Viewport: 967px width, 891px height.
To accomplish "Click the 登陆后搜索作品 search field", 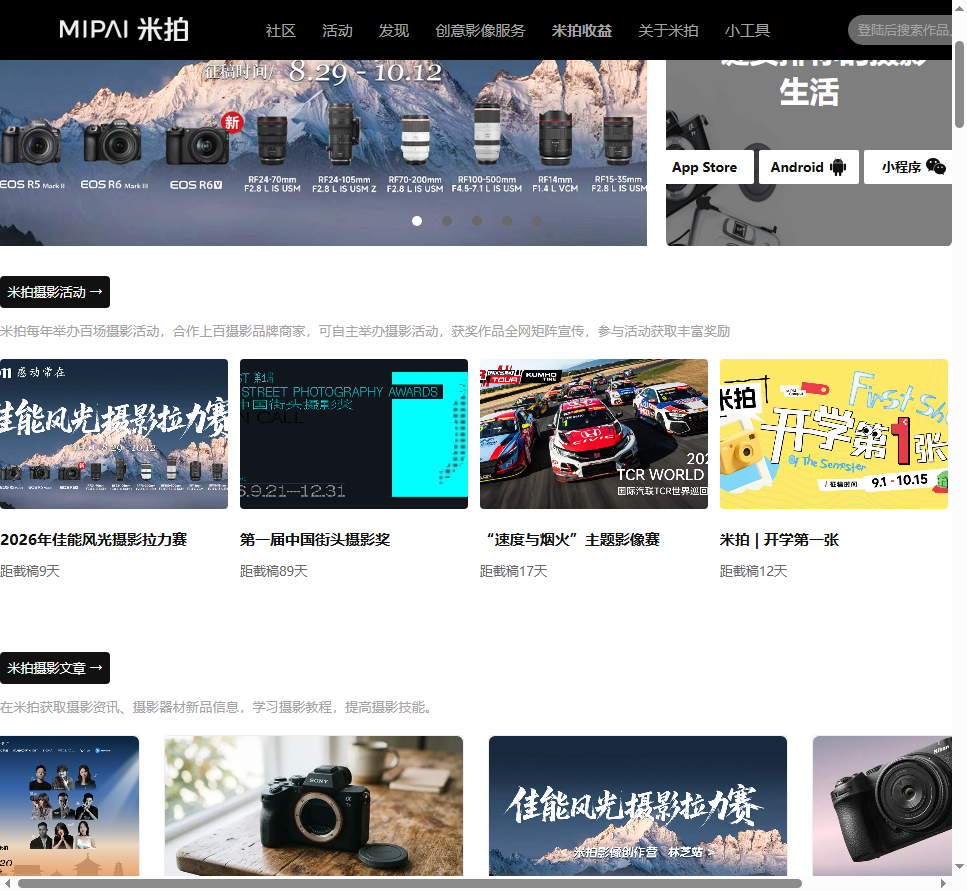I will [900, 30].
